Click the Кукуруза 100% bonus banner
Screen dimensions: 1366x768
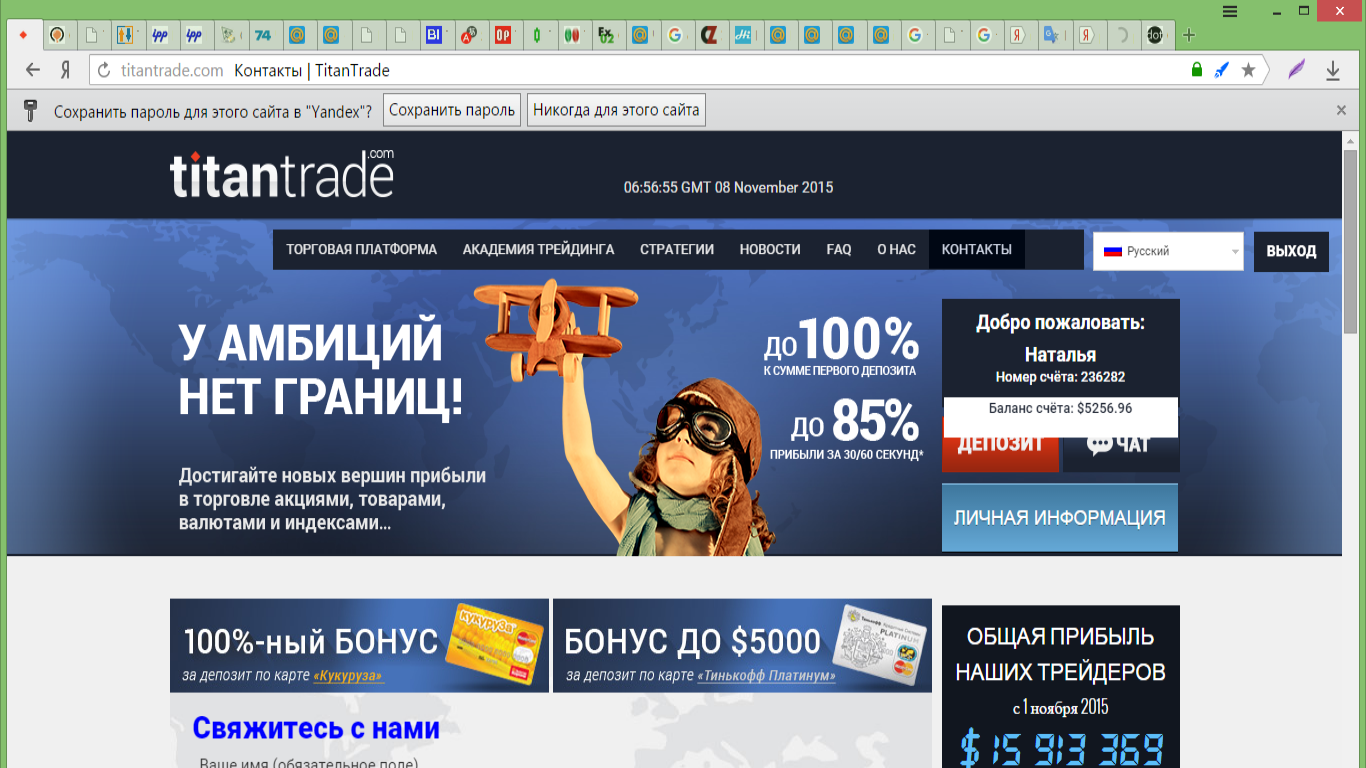pyautogui.click(x=359, y=645)
